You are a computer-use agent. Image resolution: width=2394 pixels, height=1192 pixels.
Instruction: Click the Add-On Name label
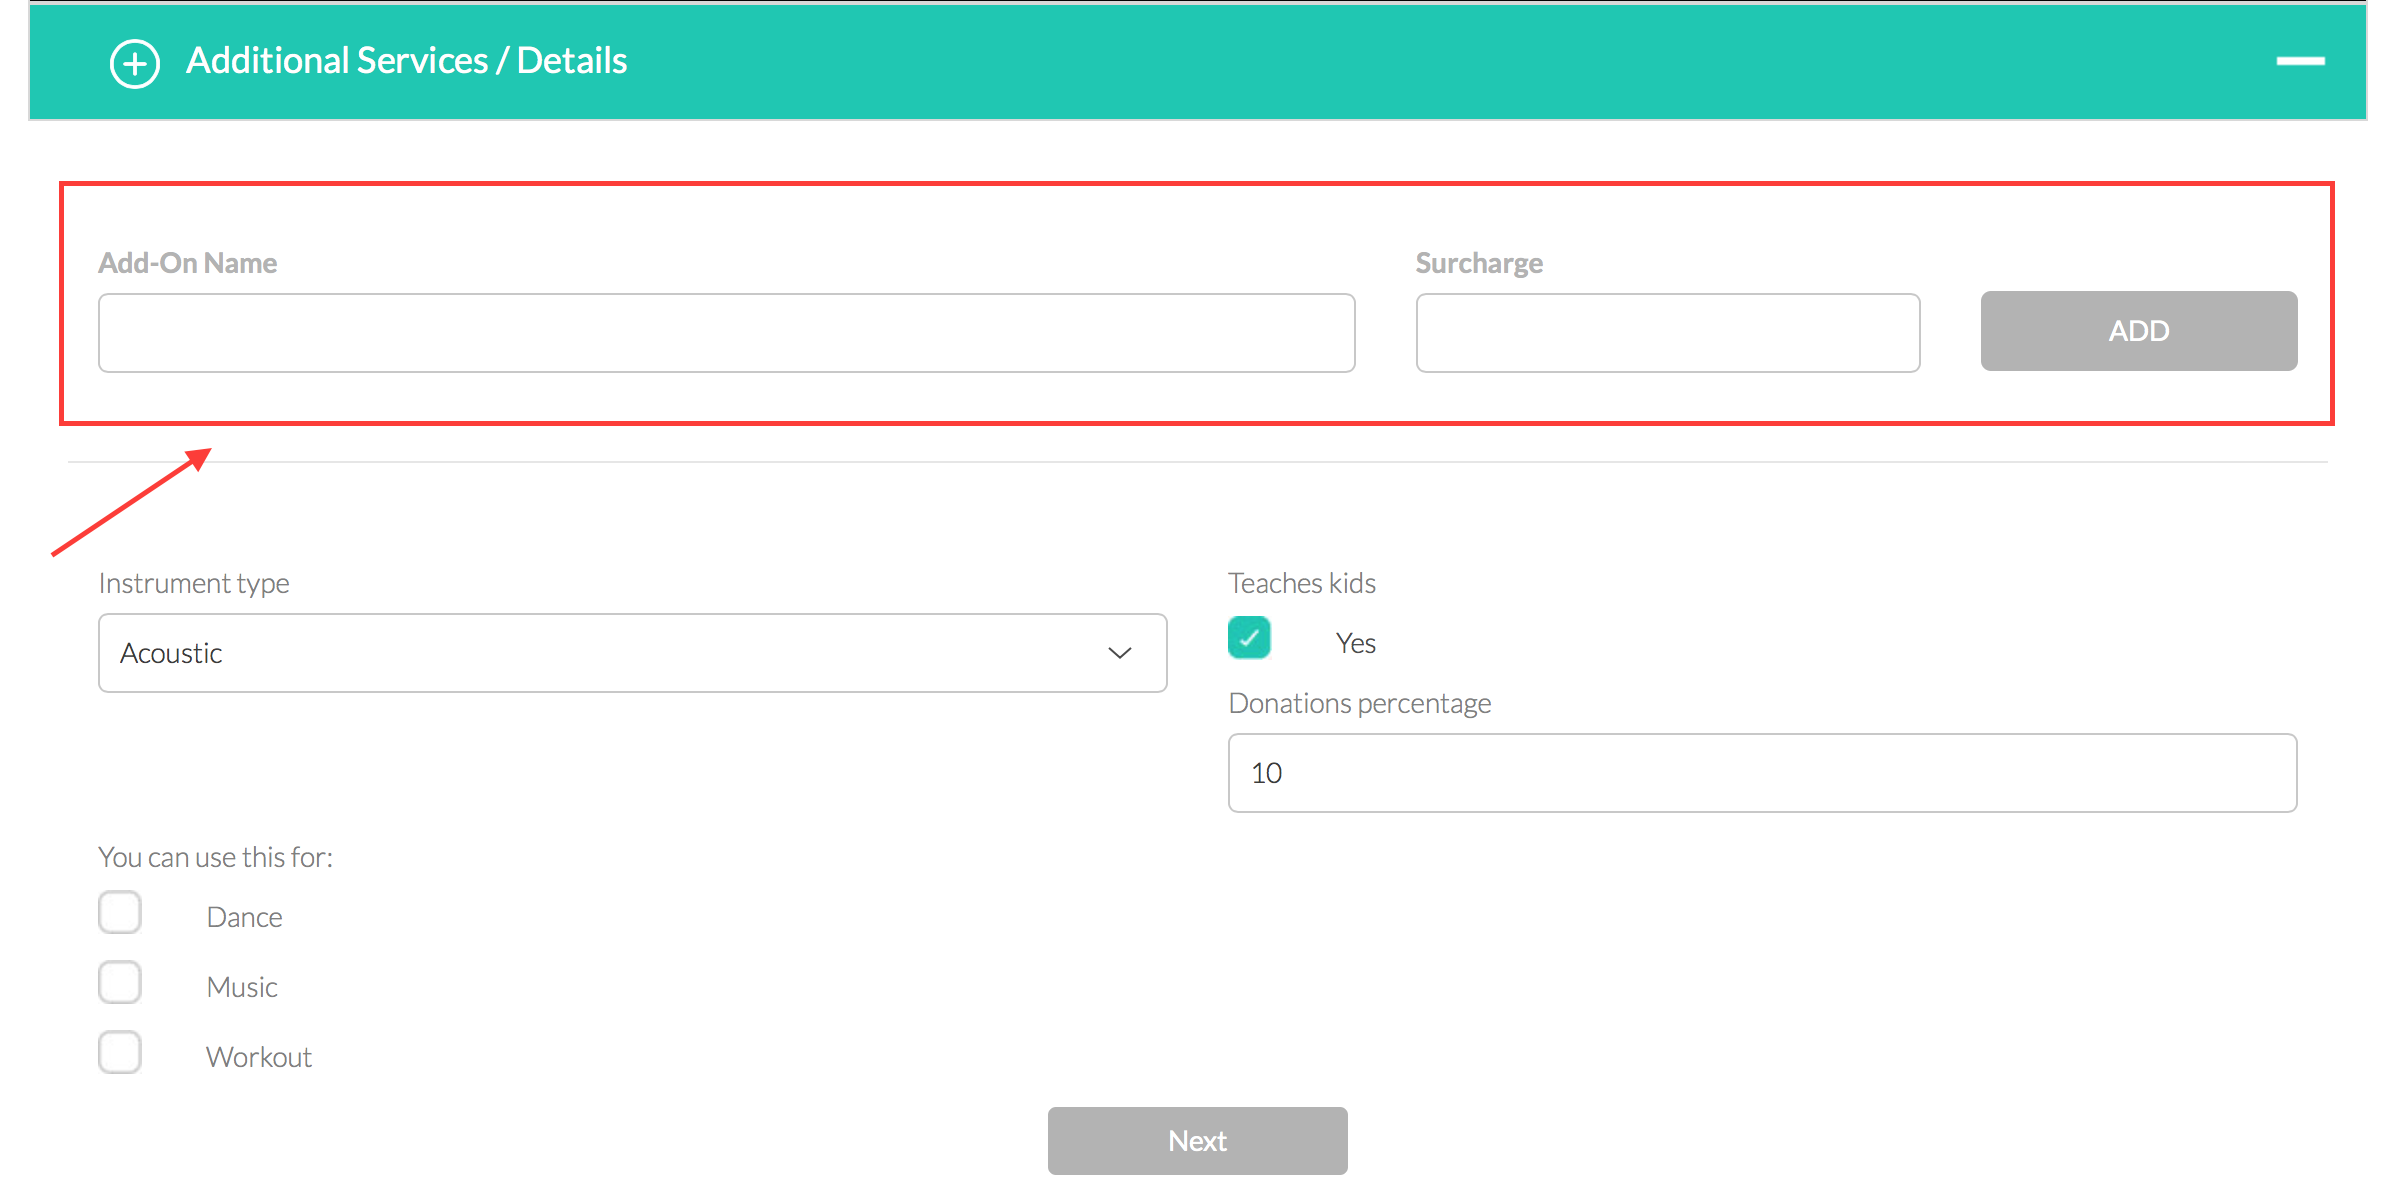click(188, 263)
